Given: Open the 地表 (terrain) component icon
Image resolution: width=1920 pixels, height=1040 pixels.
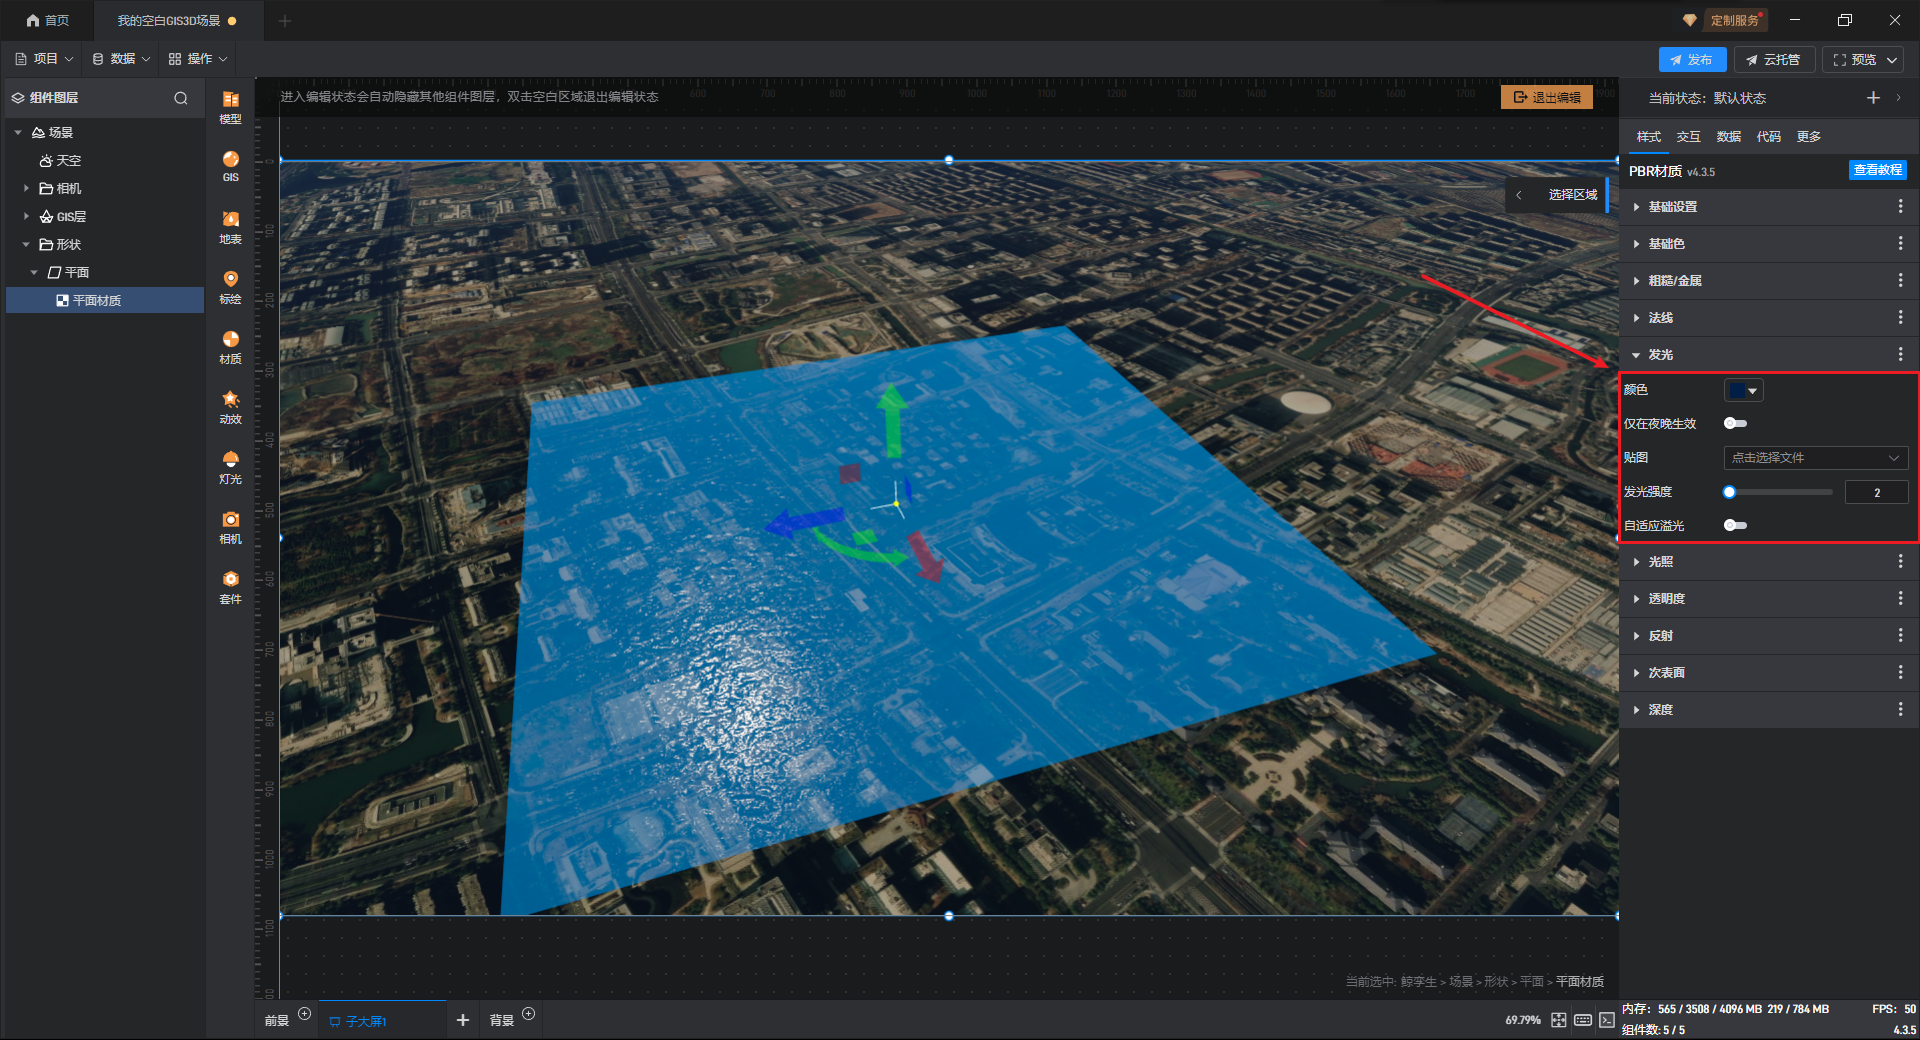Looking at the screenshot, I should click(230, 226).
